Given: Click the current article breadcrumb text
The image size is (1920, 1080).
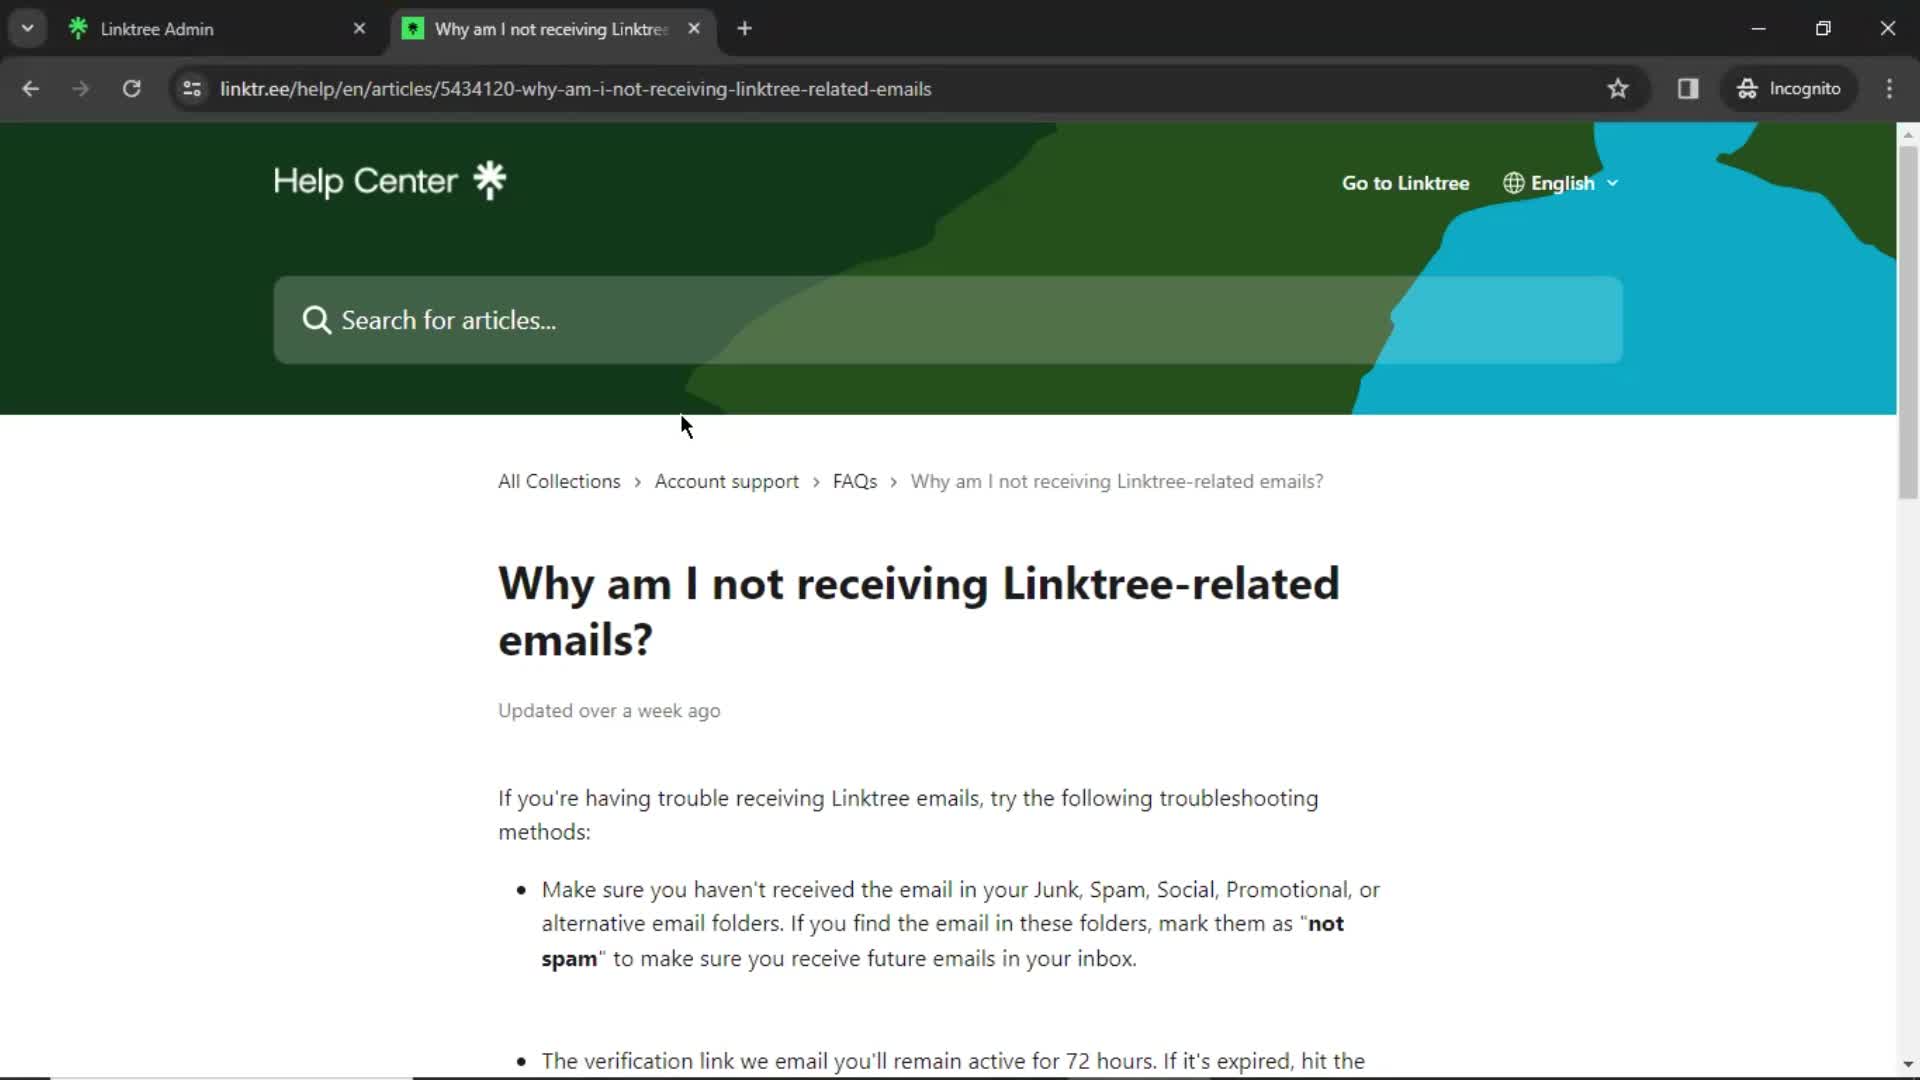Looking at the screenshot, I should (x=1117, y=481).
